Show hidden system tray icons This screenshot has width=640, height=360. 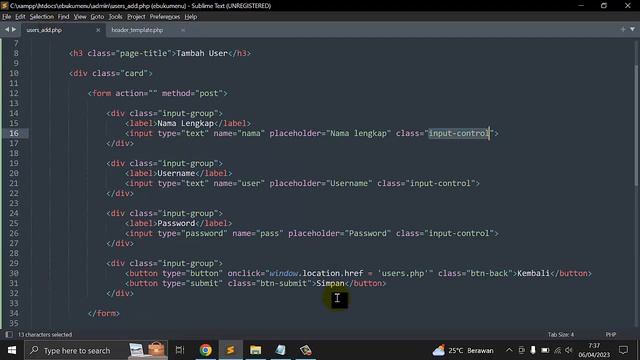point(509,350)
